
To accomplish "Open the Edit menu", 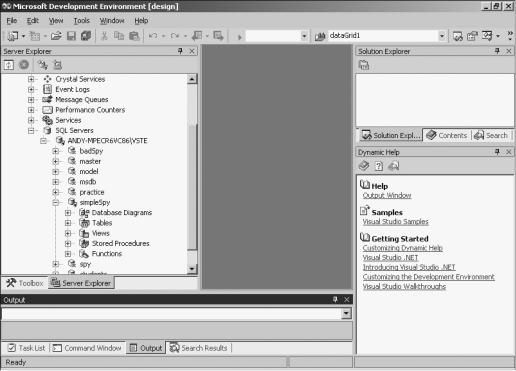I will tap(33, 21).
